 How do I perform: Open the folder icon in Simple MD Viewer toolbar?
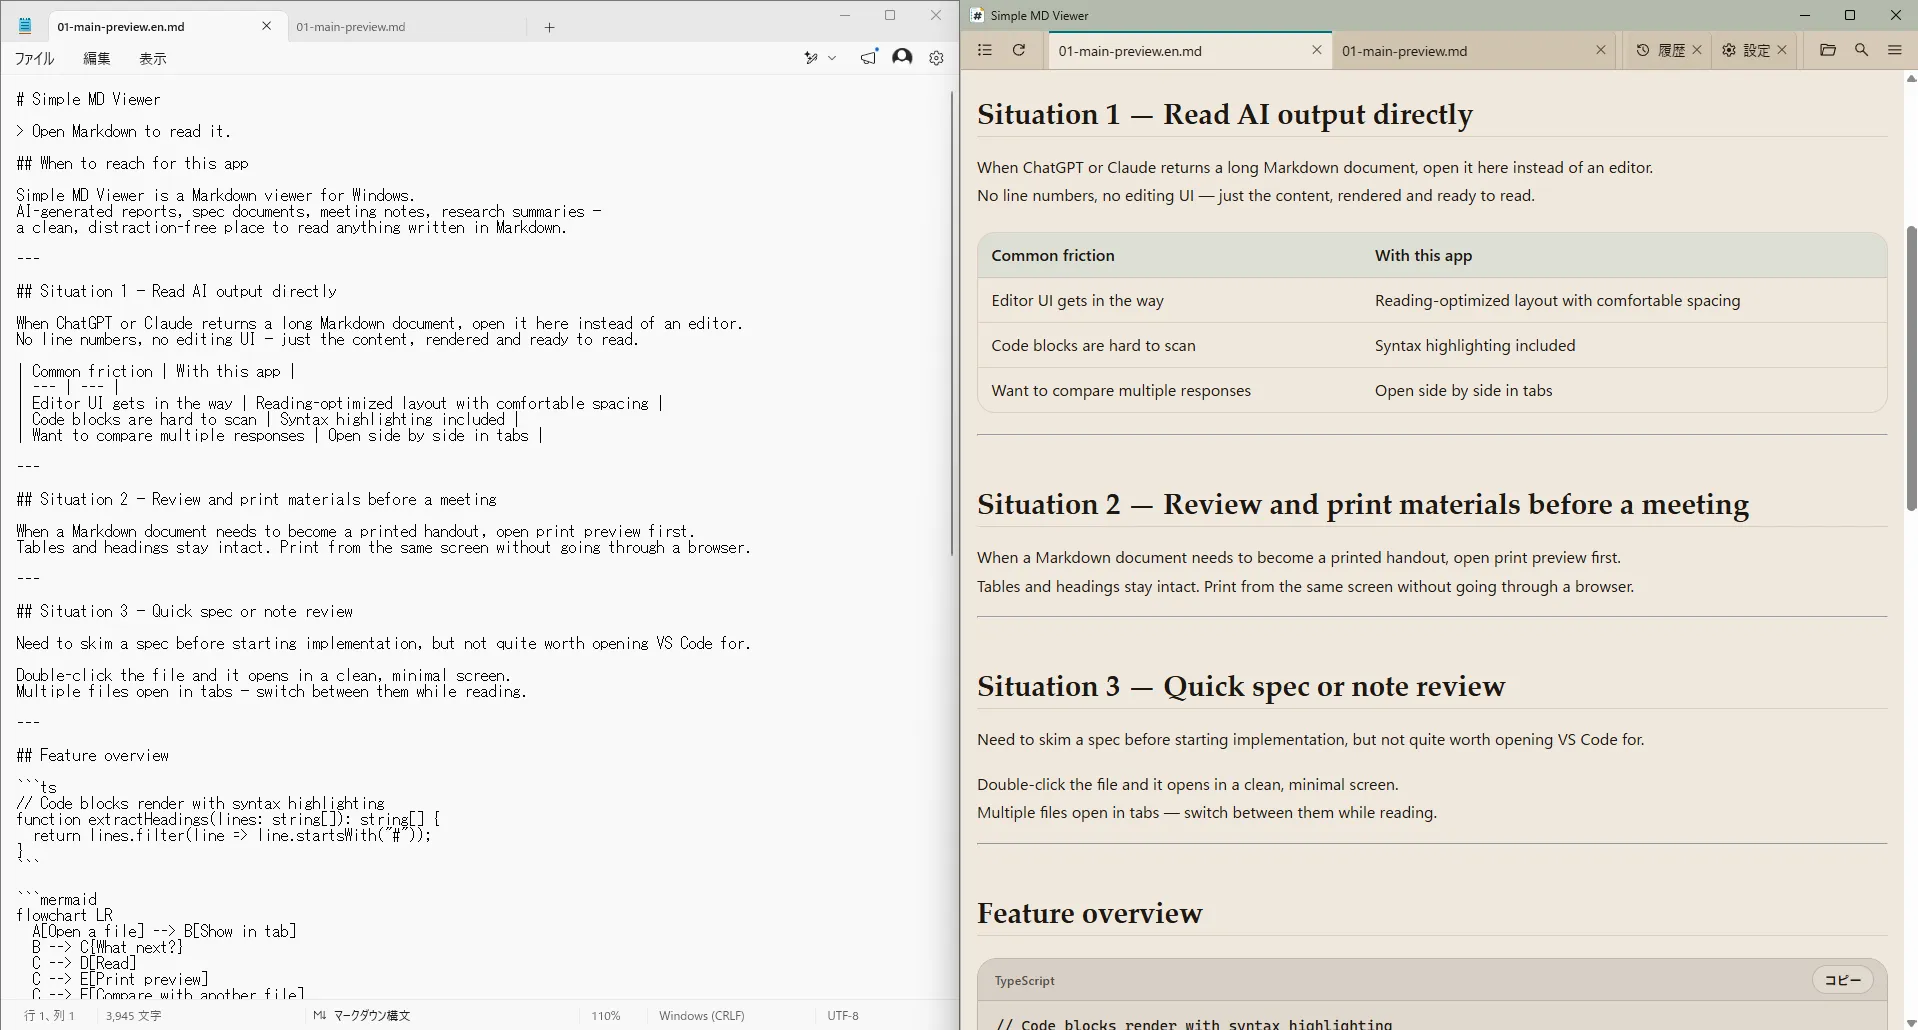[1828, 50]
